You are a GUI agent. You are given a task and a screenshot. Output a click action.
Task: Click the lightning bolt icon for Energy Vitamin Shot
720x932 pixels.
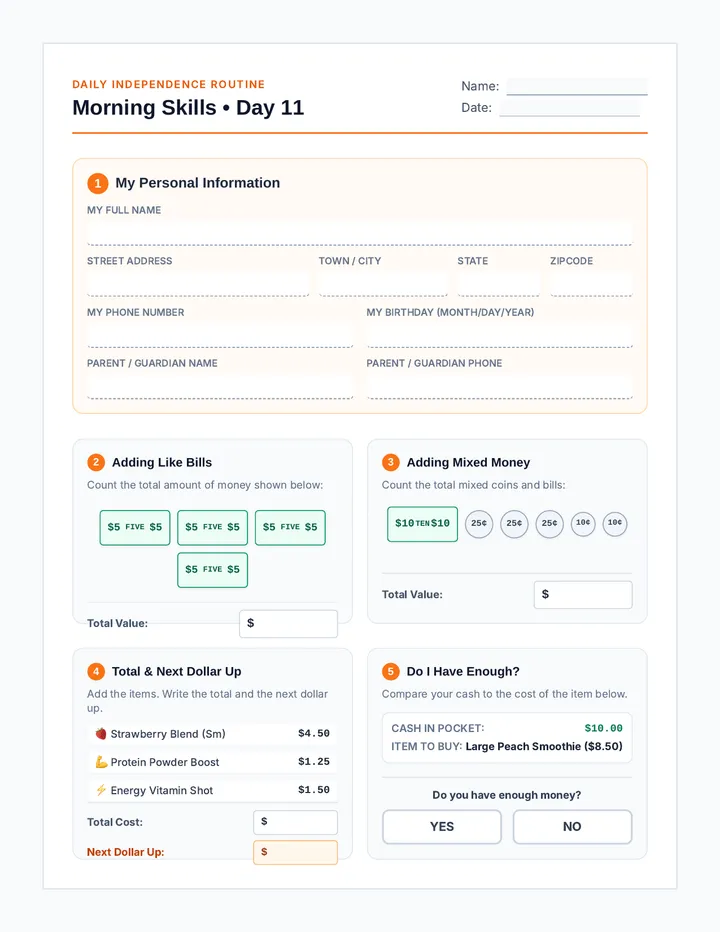tap(101, 790)
